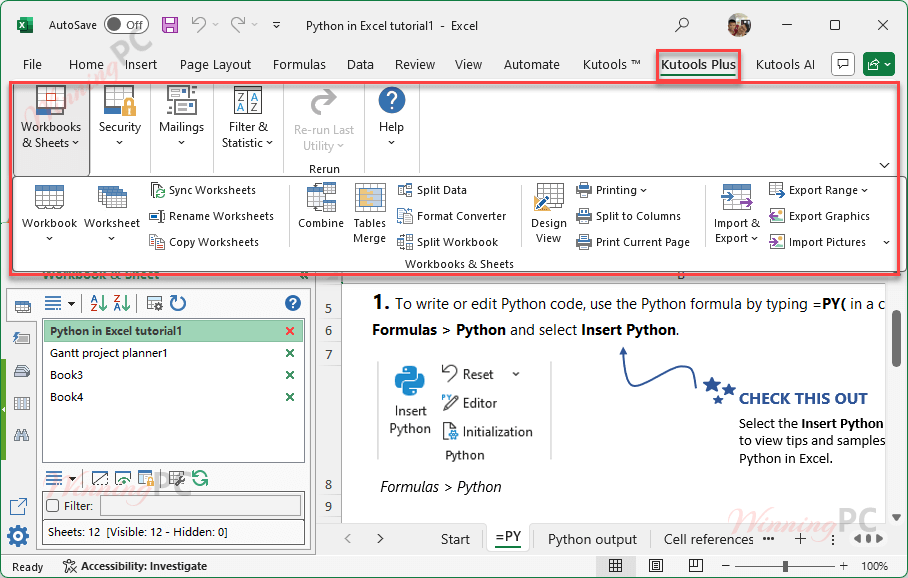Click the zoom slider handle
Viewport: 908px width, 578px height.
(785, 565)
